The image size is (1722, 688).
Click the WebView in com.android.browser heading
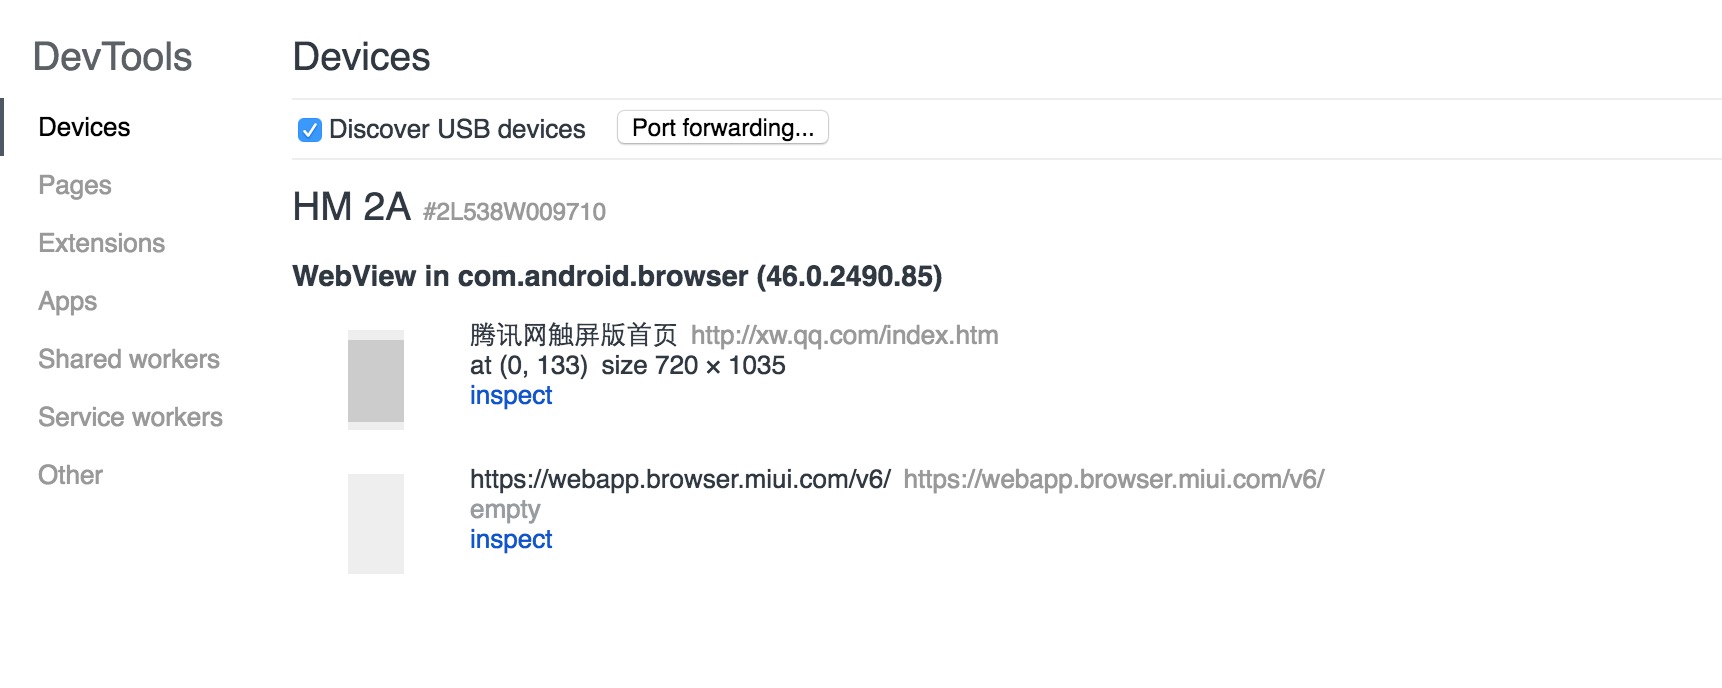(617, 276)
